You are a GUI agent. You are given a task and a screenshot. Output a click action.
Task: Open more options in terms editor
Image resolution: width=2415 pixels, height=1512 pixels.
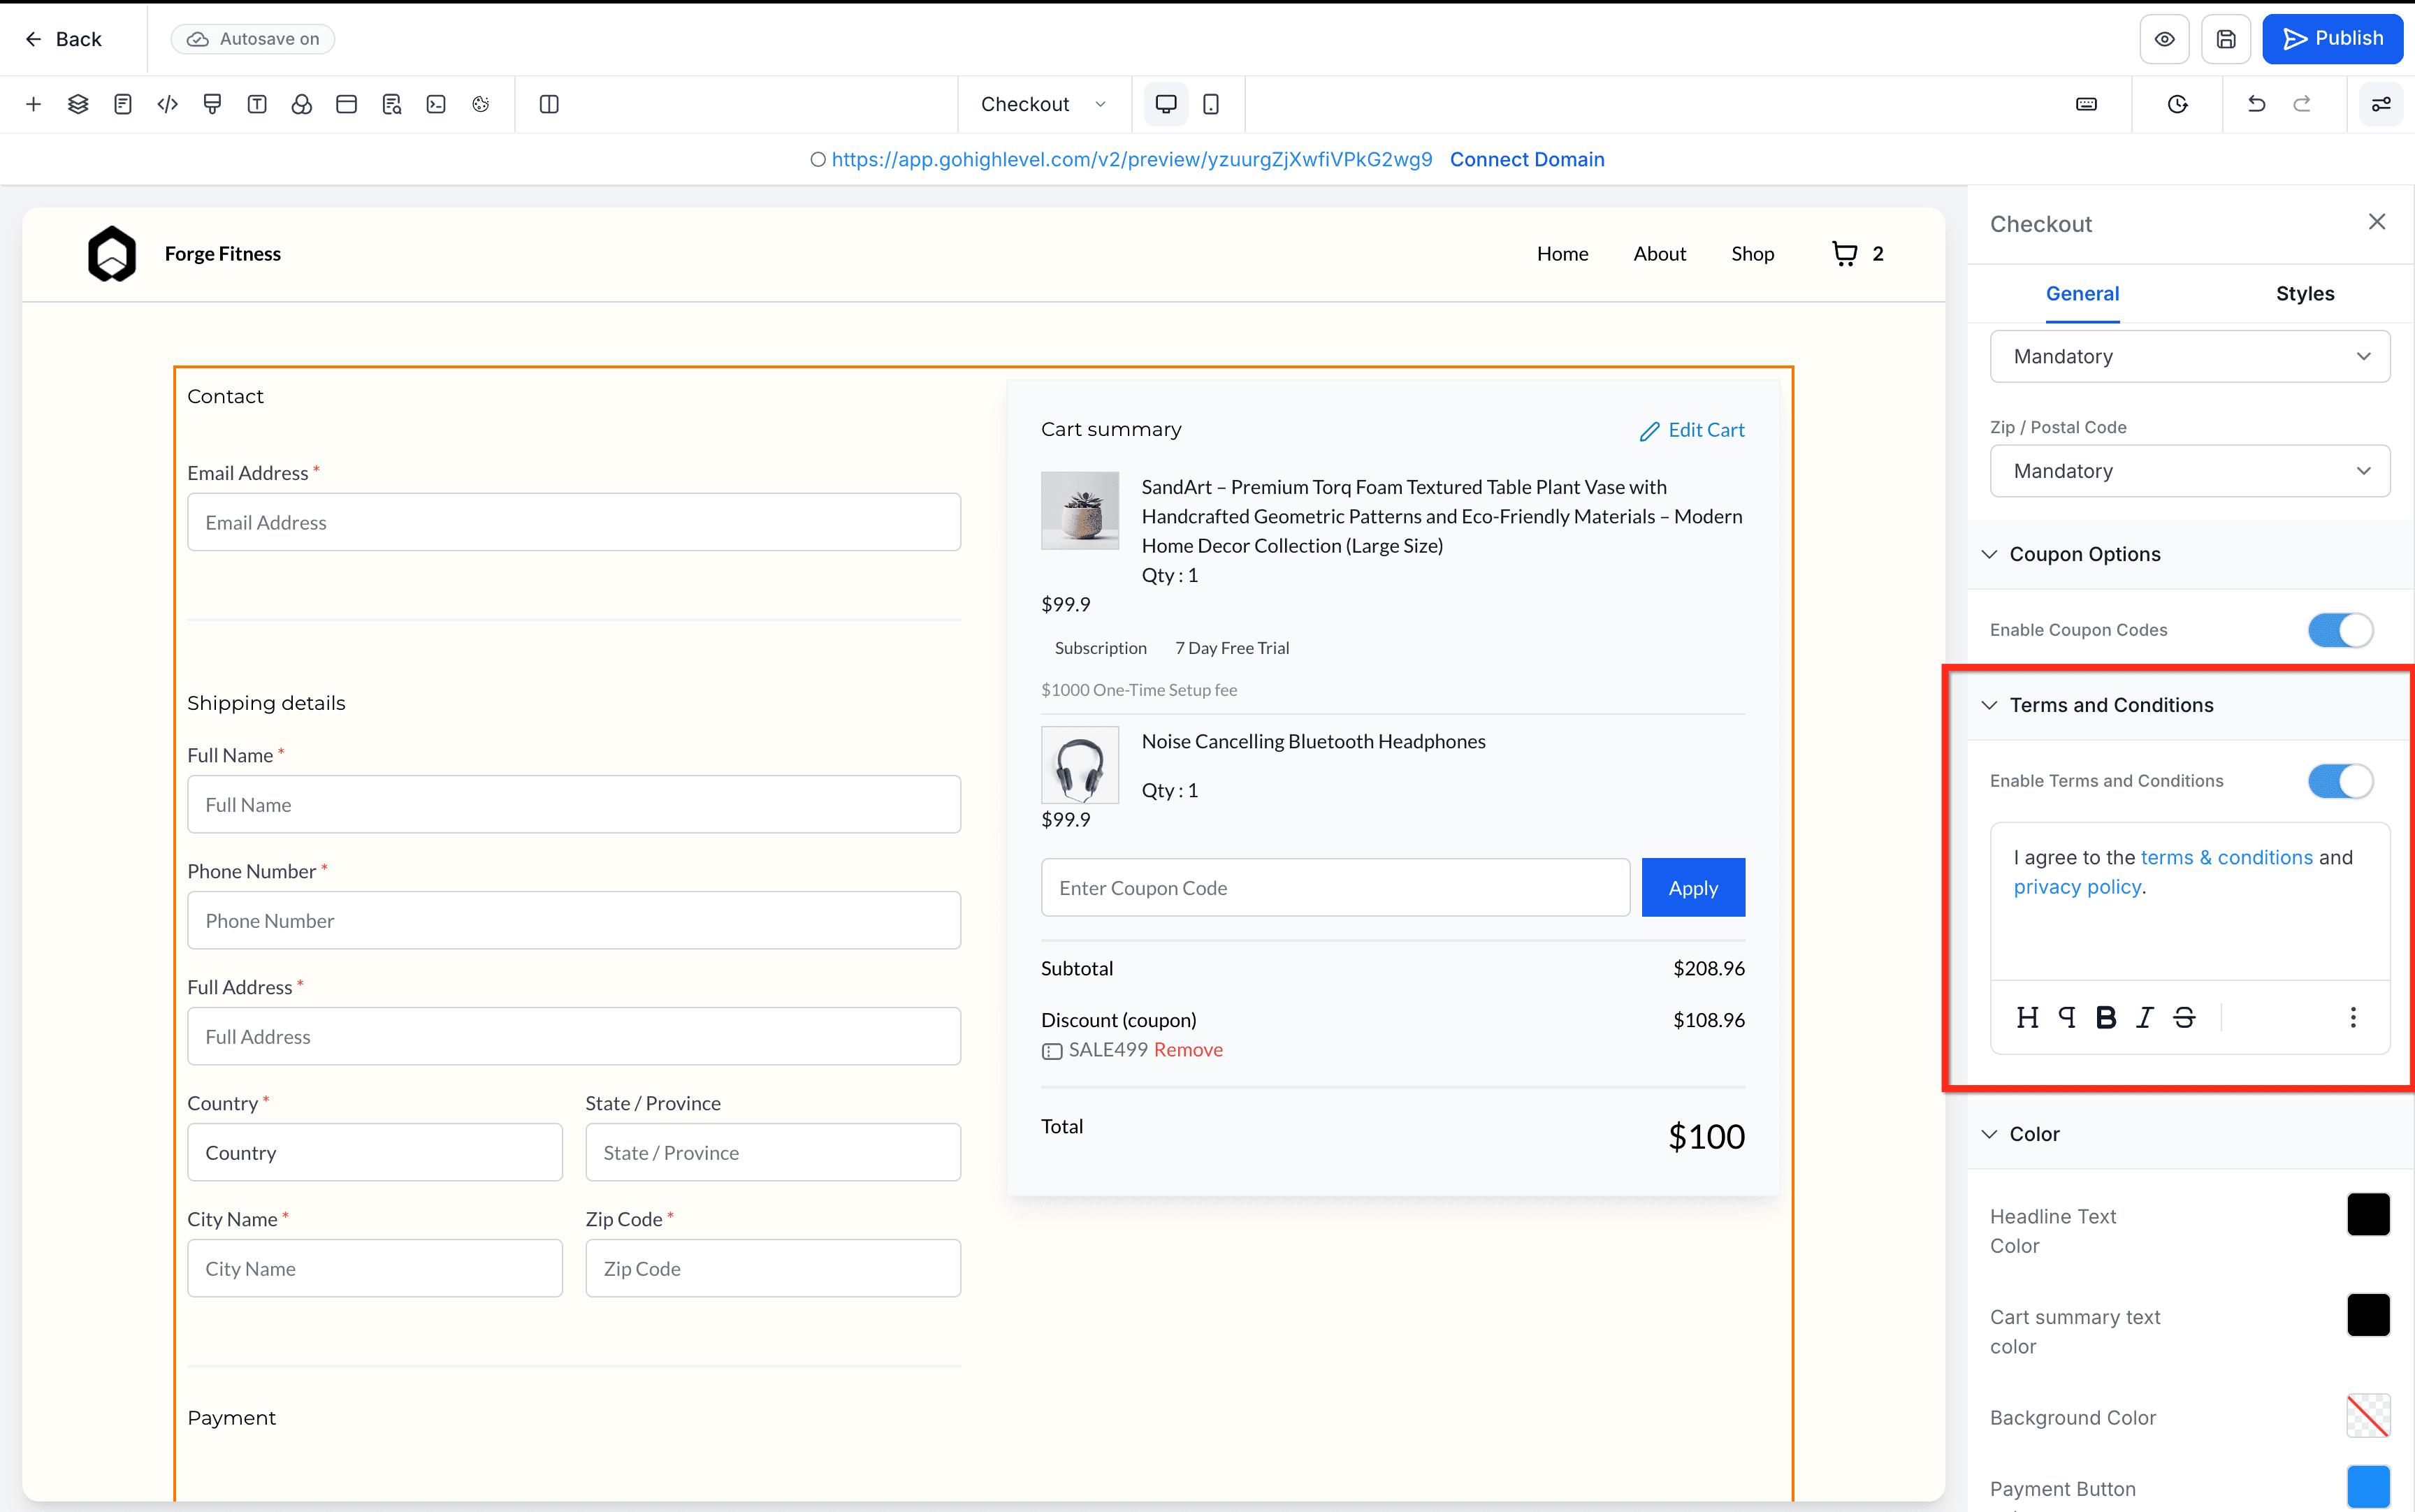coord(2353,1017)
